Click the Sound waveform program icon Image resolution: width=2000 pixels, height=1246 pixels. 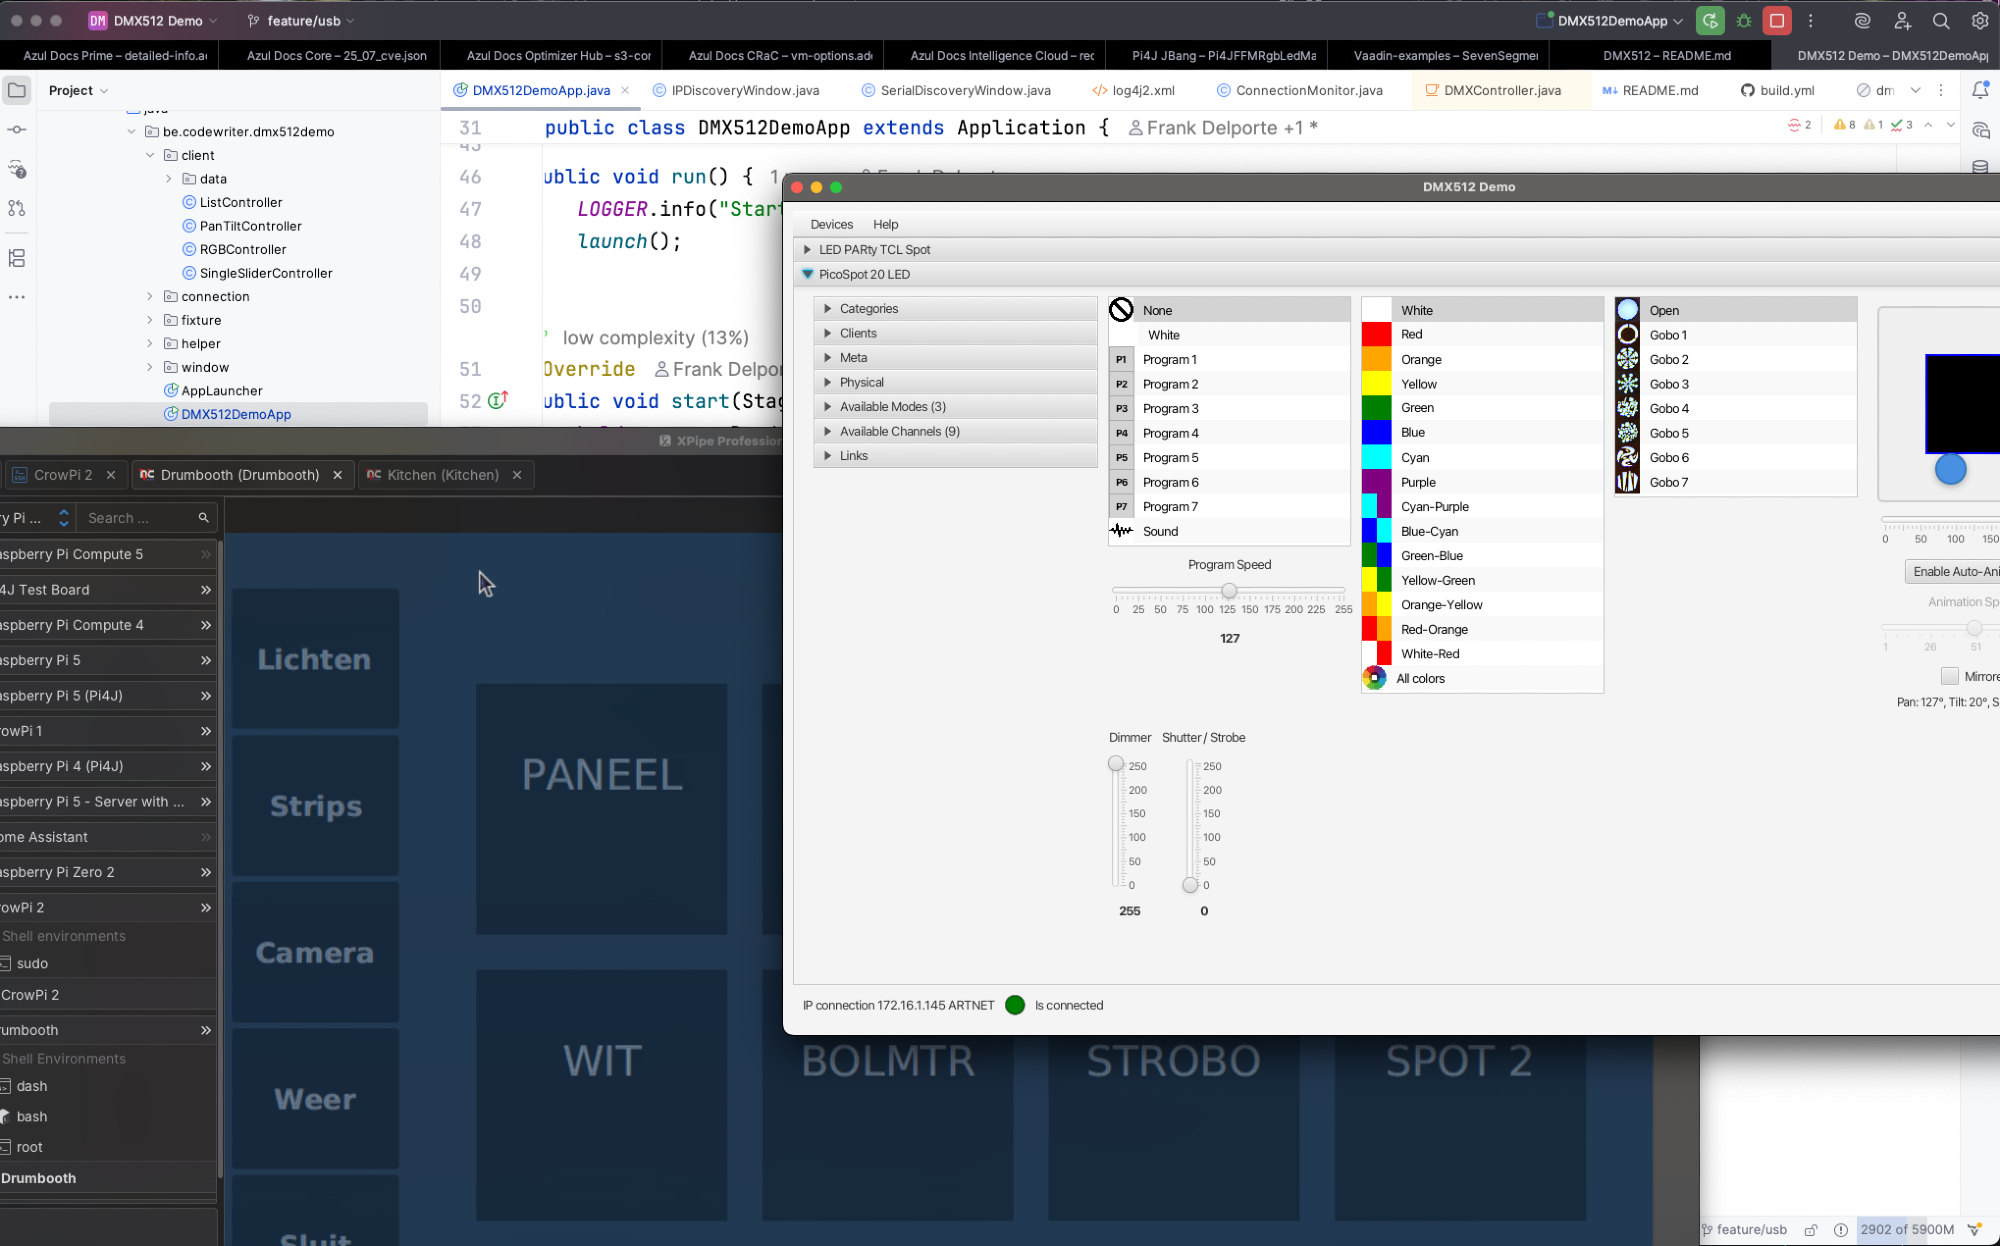coord(1121,531)
